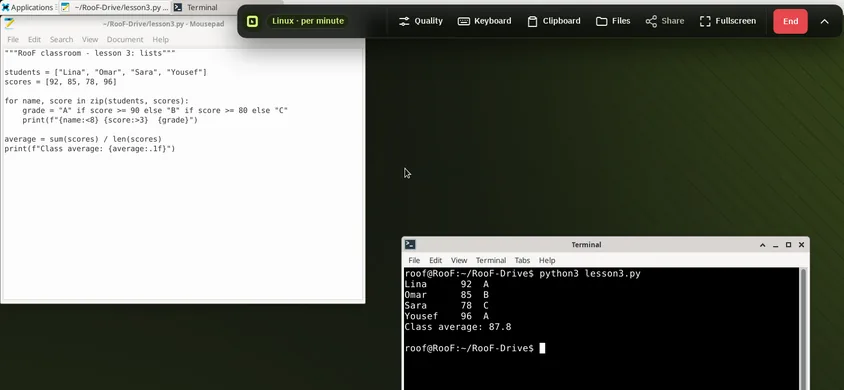Open the File menu in Mousepad

[x=13, y=39]
